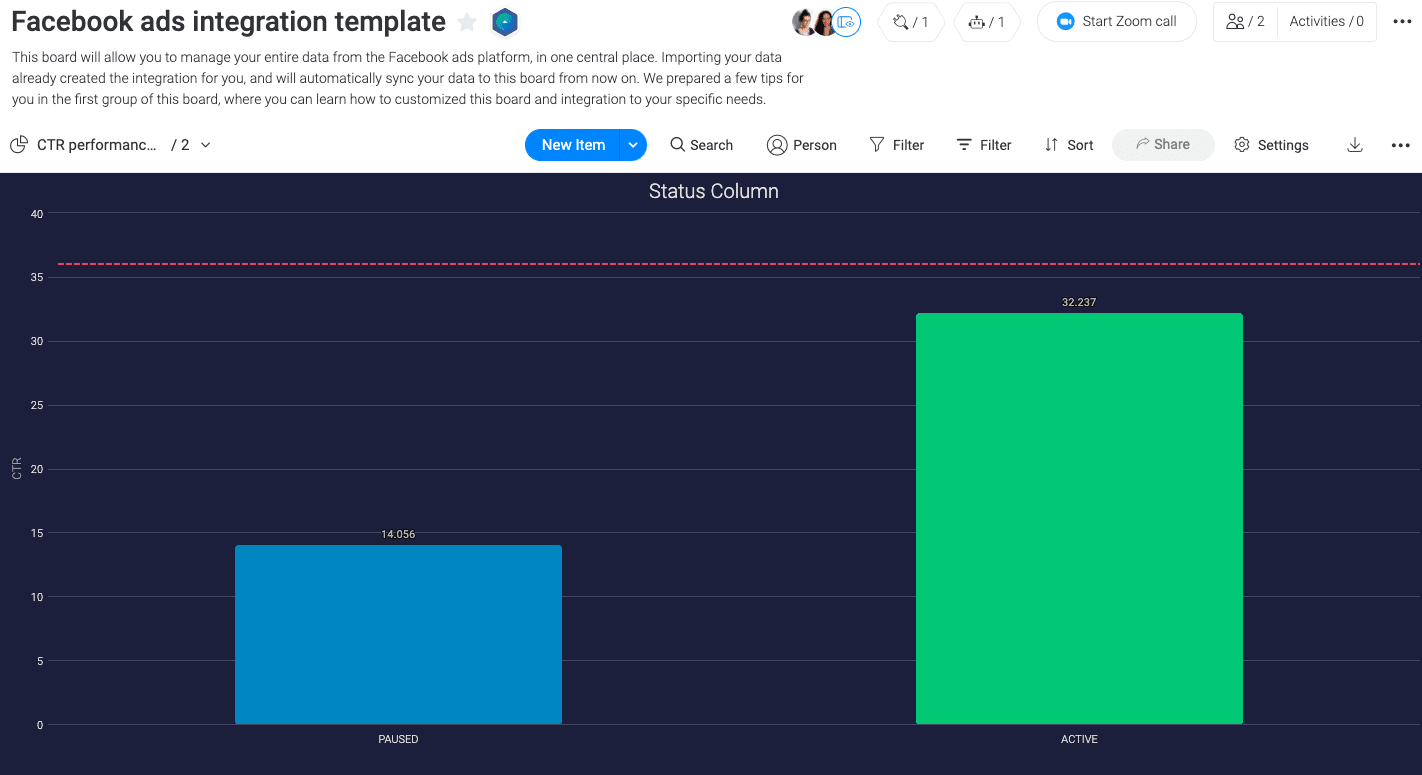This screenshot has height=775, width=1422.
Task: Click New Item button
Action: point(573,145)
